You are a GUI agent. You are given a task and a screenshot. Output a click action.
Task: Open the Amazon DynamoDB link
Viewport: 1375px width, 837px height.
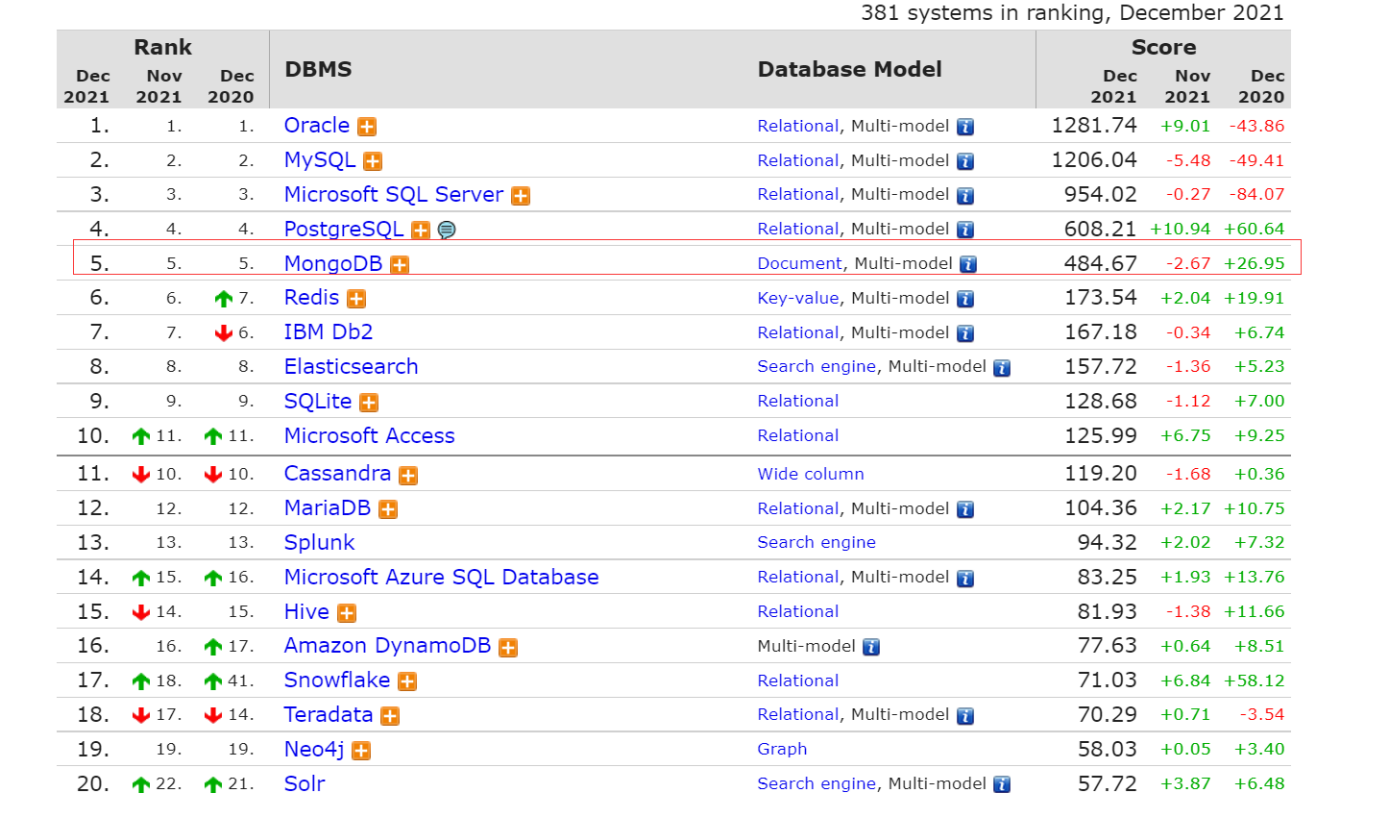coord(388,646)
